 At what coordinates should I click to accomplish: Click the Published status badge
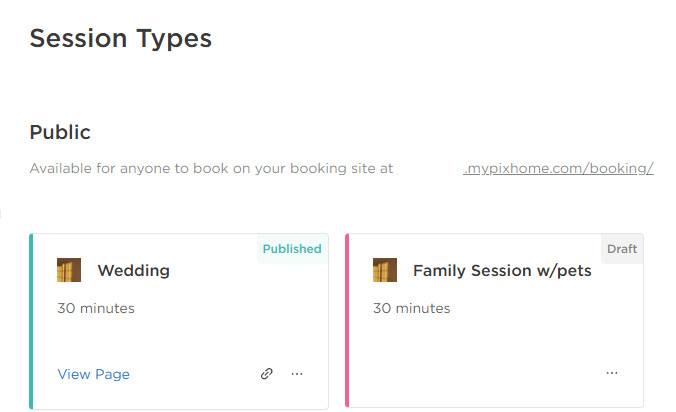(292, 249)
